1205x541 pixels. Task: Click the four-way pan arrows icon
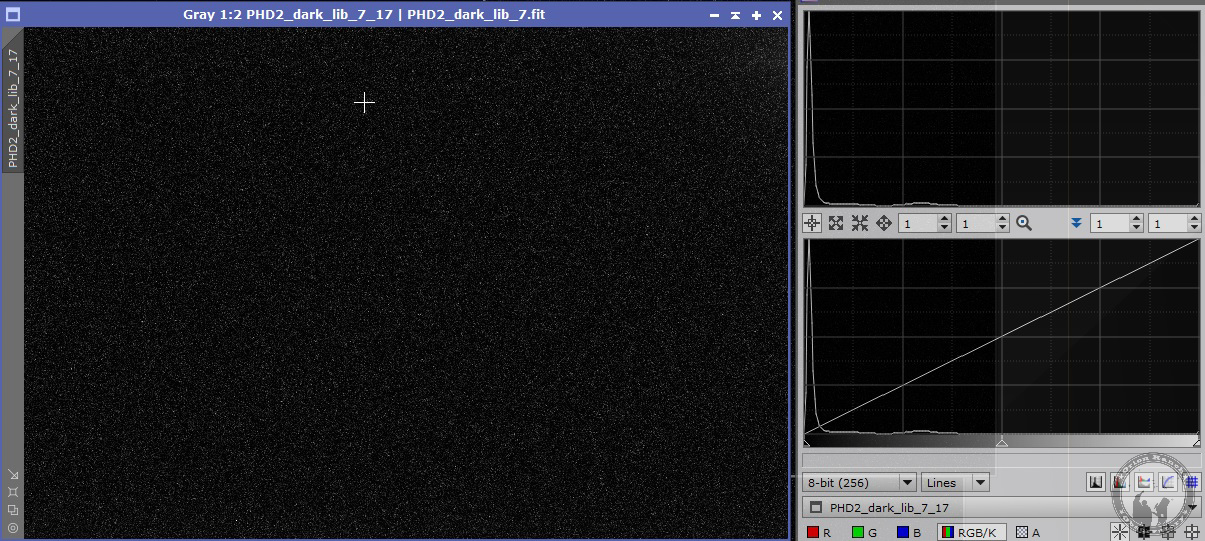(x=884, y=224)
